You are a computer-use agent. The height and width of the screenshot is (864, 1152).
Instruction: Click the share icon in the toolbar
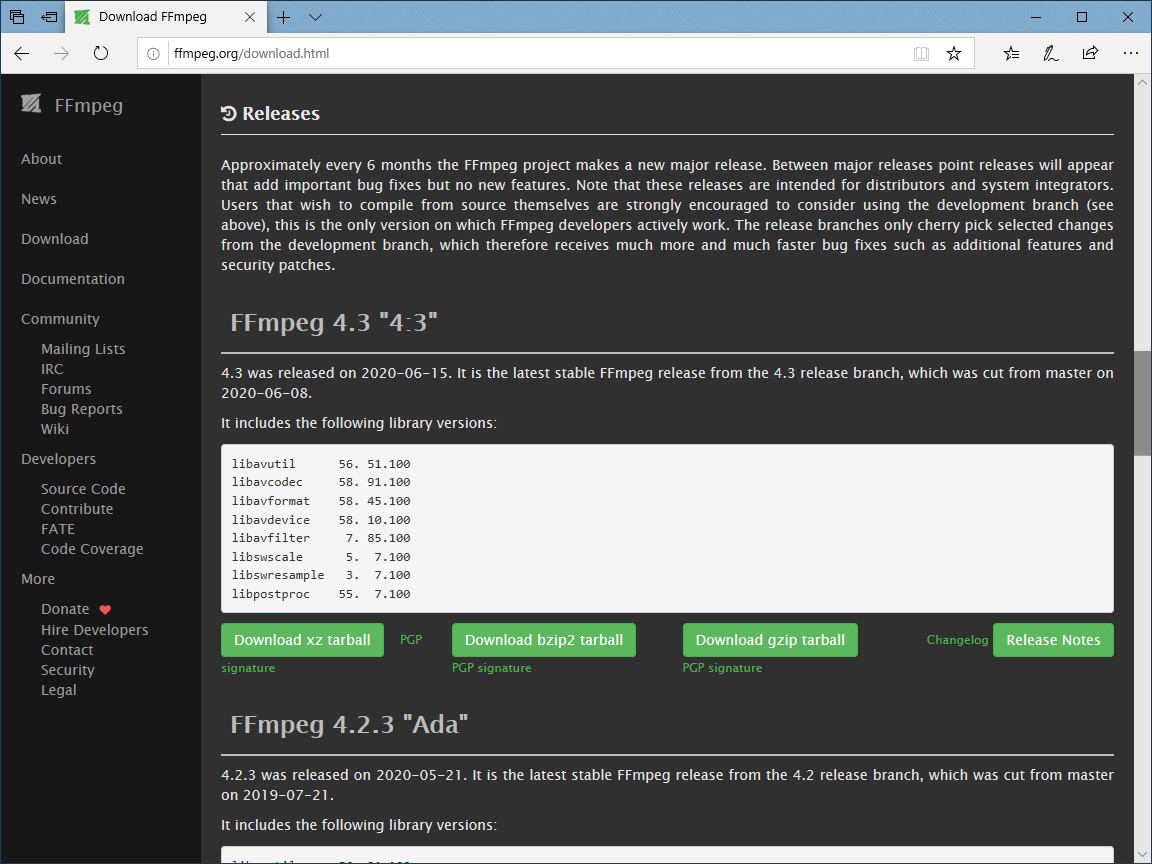point(1090,52)
